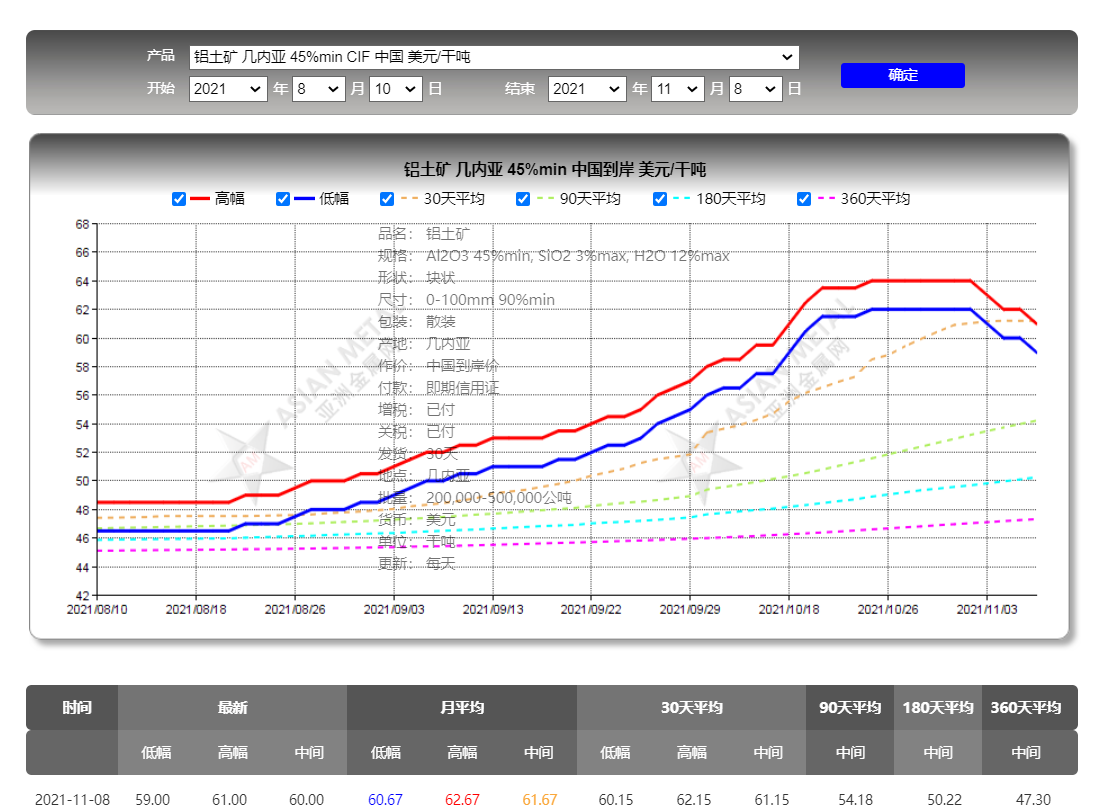
Task: Select the 月平均 table header
Action: tap(462, 707)
